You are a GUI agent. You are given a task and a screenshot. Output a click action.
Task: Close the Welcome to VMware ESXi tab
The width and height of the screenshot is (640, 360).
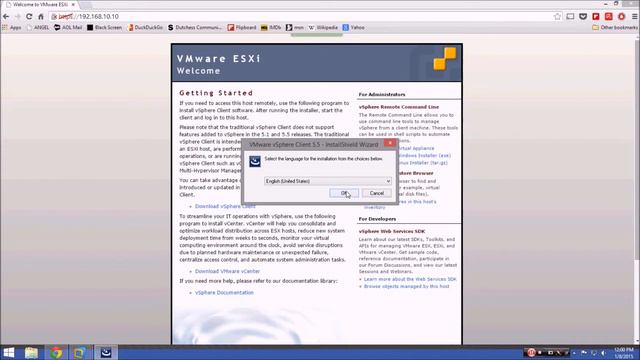pos(73,4)
